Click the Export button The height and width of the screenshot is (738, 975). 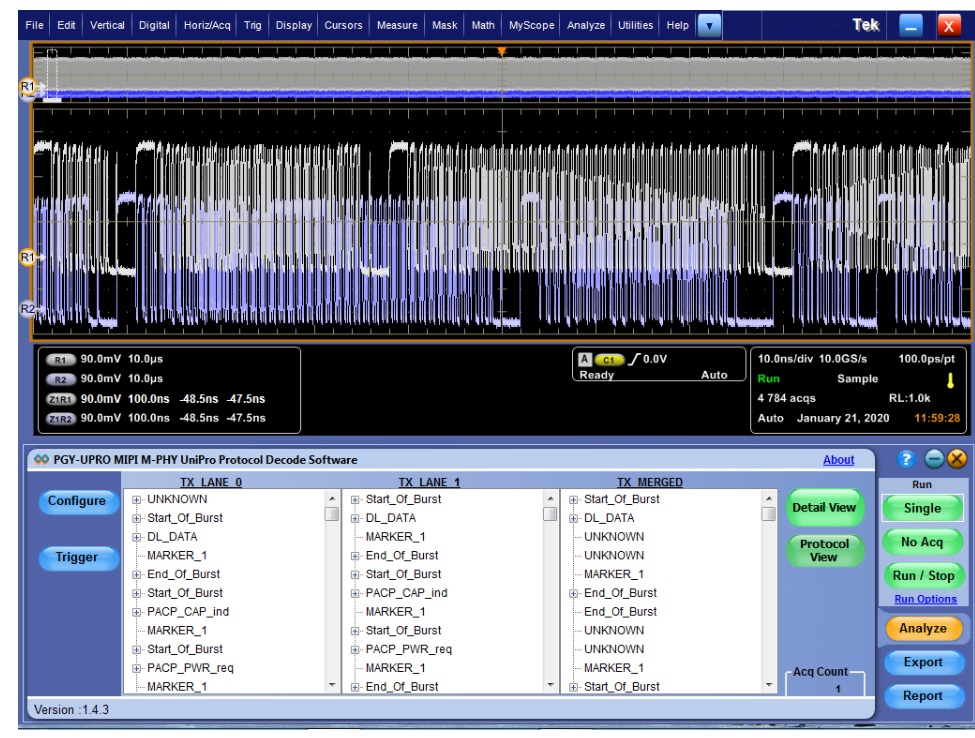tap(923, 662)
